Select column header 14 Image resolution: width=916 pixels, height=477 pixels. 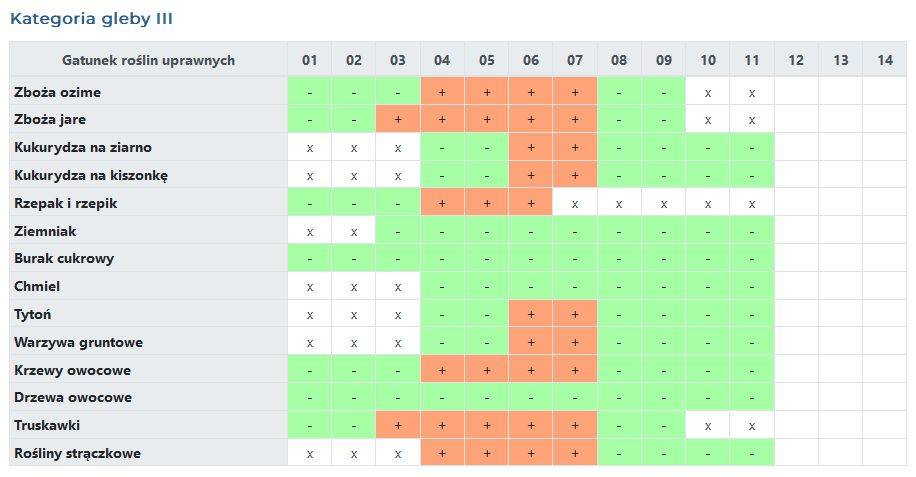tap(884, 60)
